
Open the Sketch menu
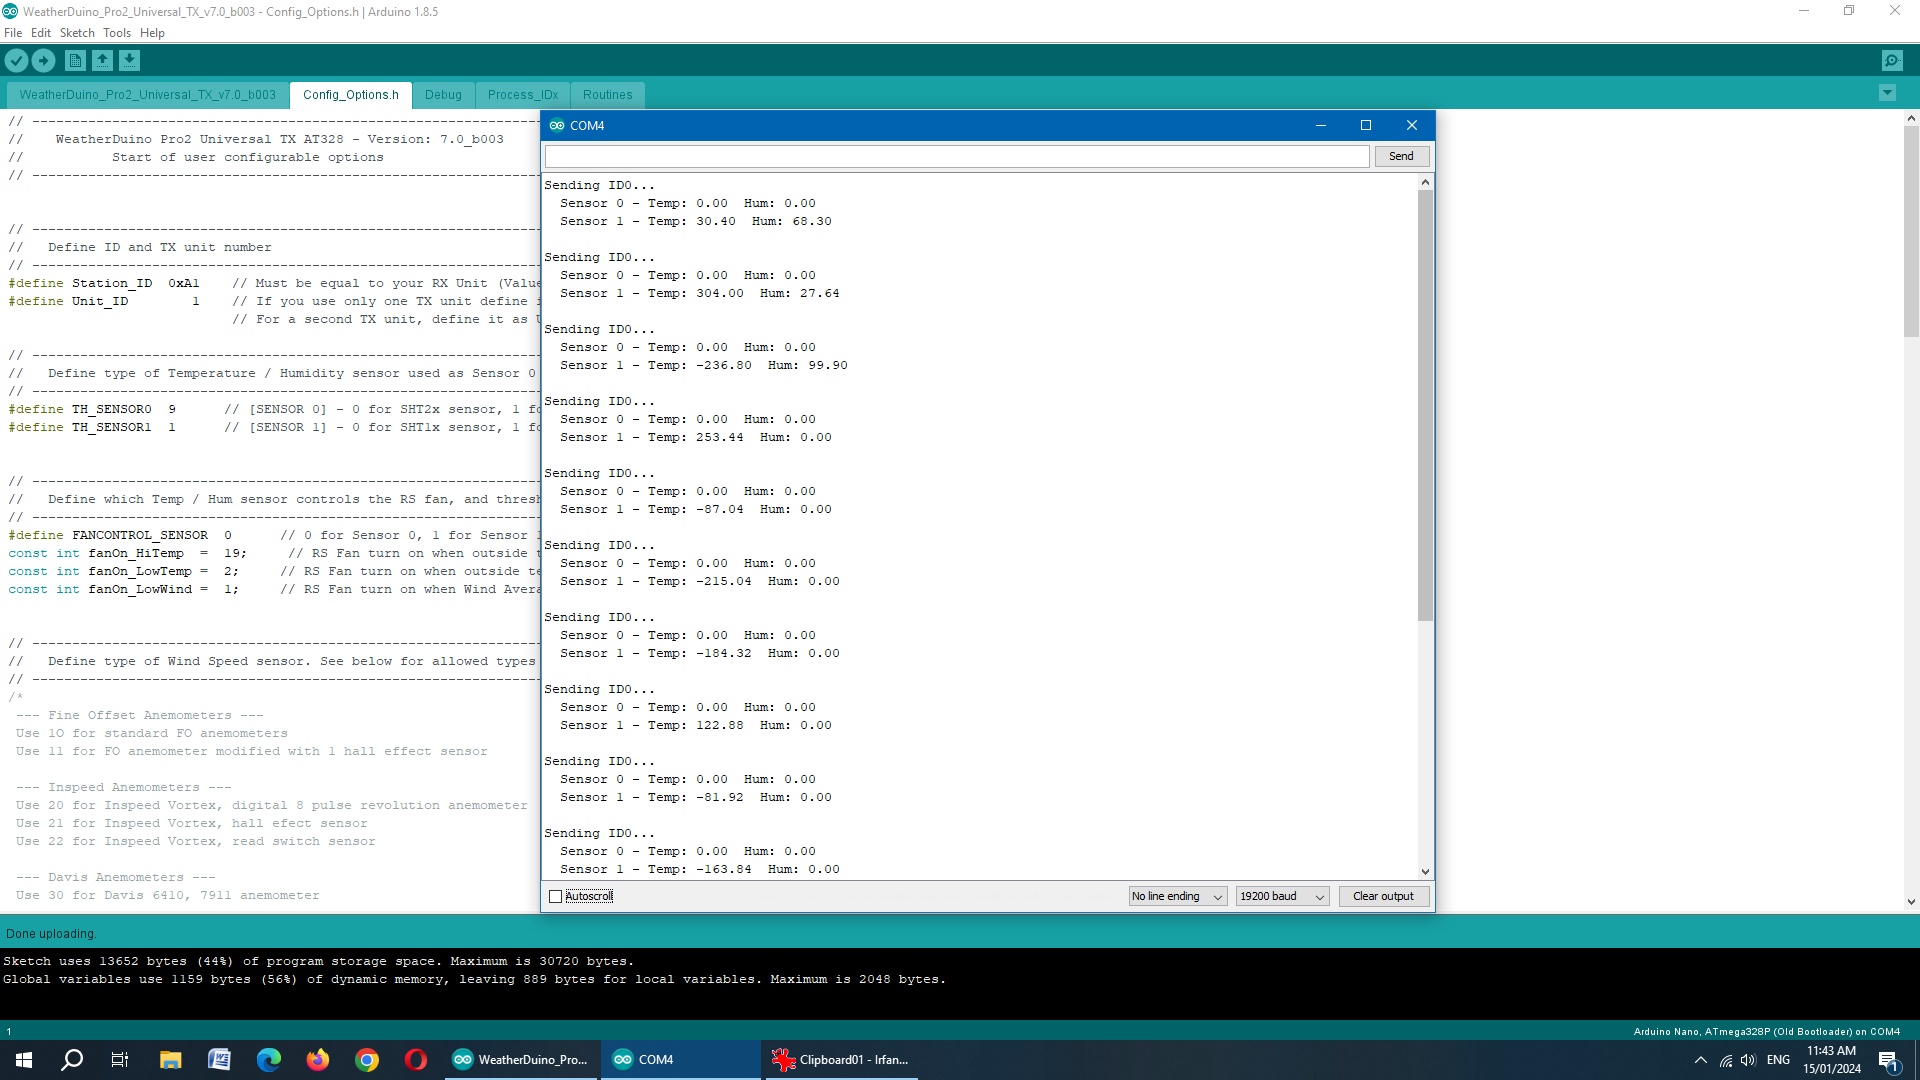[77, 33]
